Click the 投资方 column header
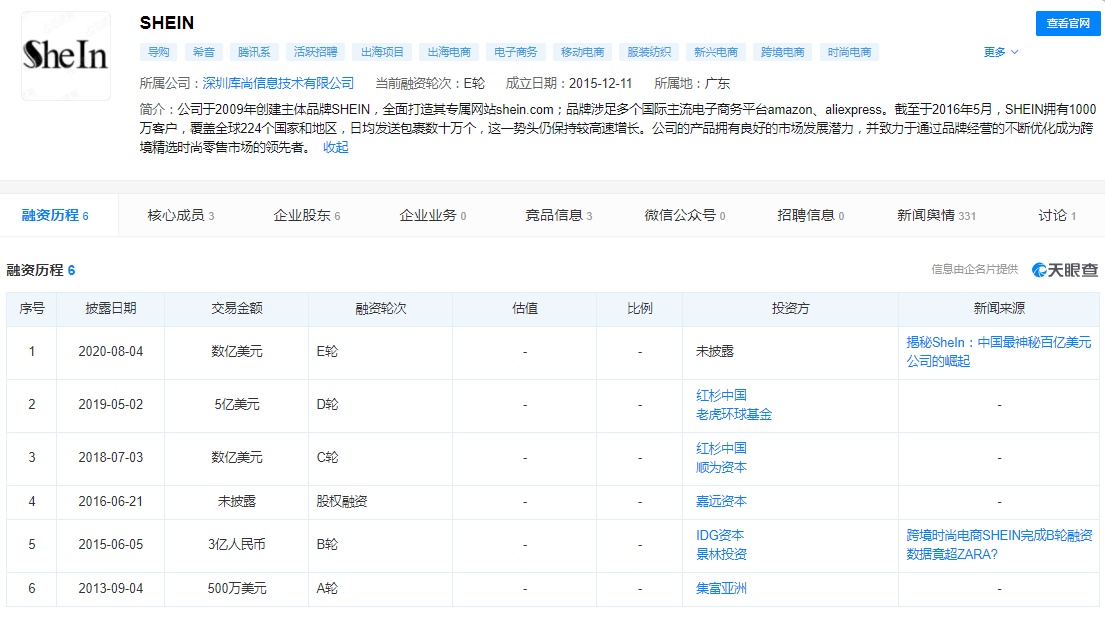 coord(791,308)
